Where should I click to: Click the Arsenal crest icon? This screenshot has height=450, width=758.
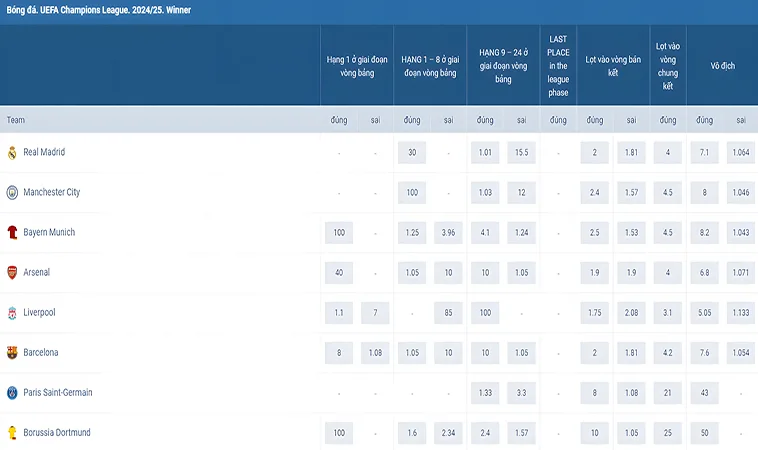coord(12,273)
